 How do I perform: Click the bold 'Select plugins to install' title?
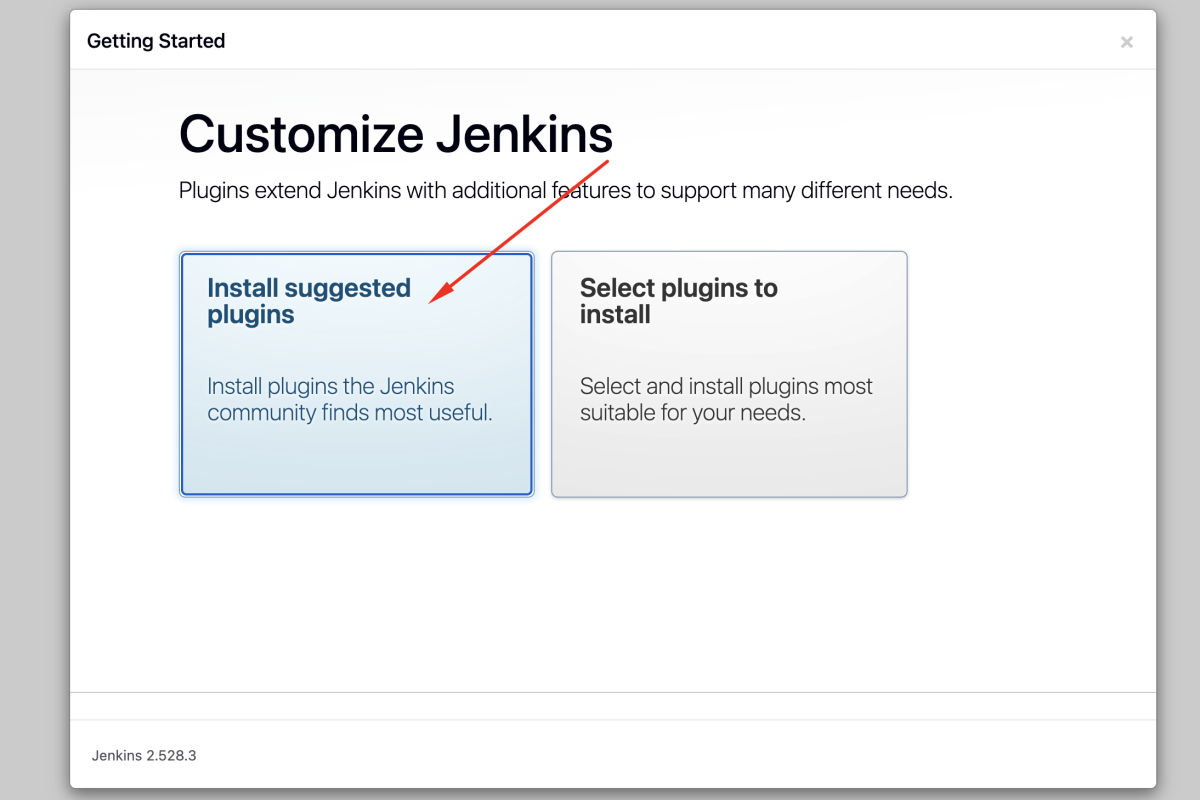pyautogui.click(x=678, y=301)
